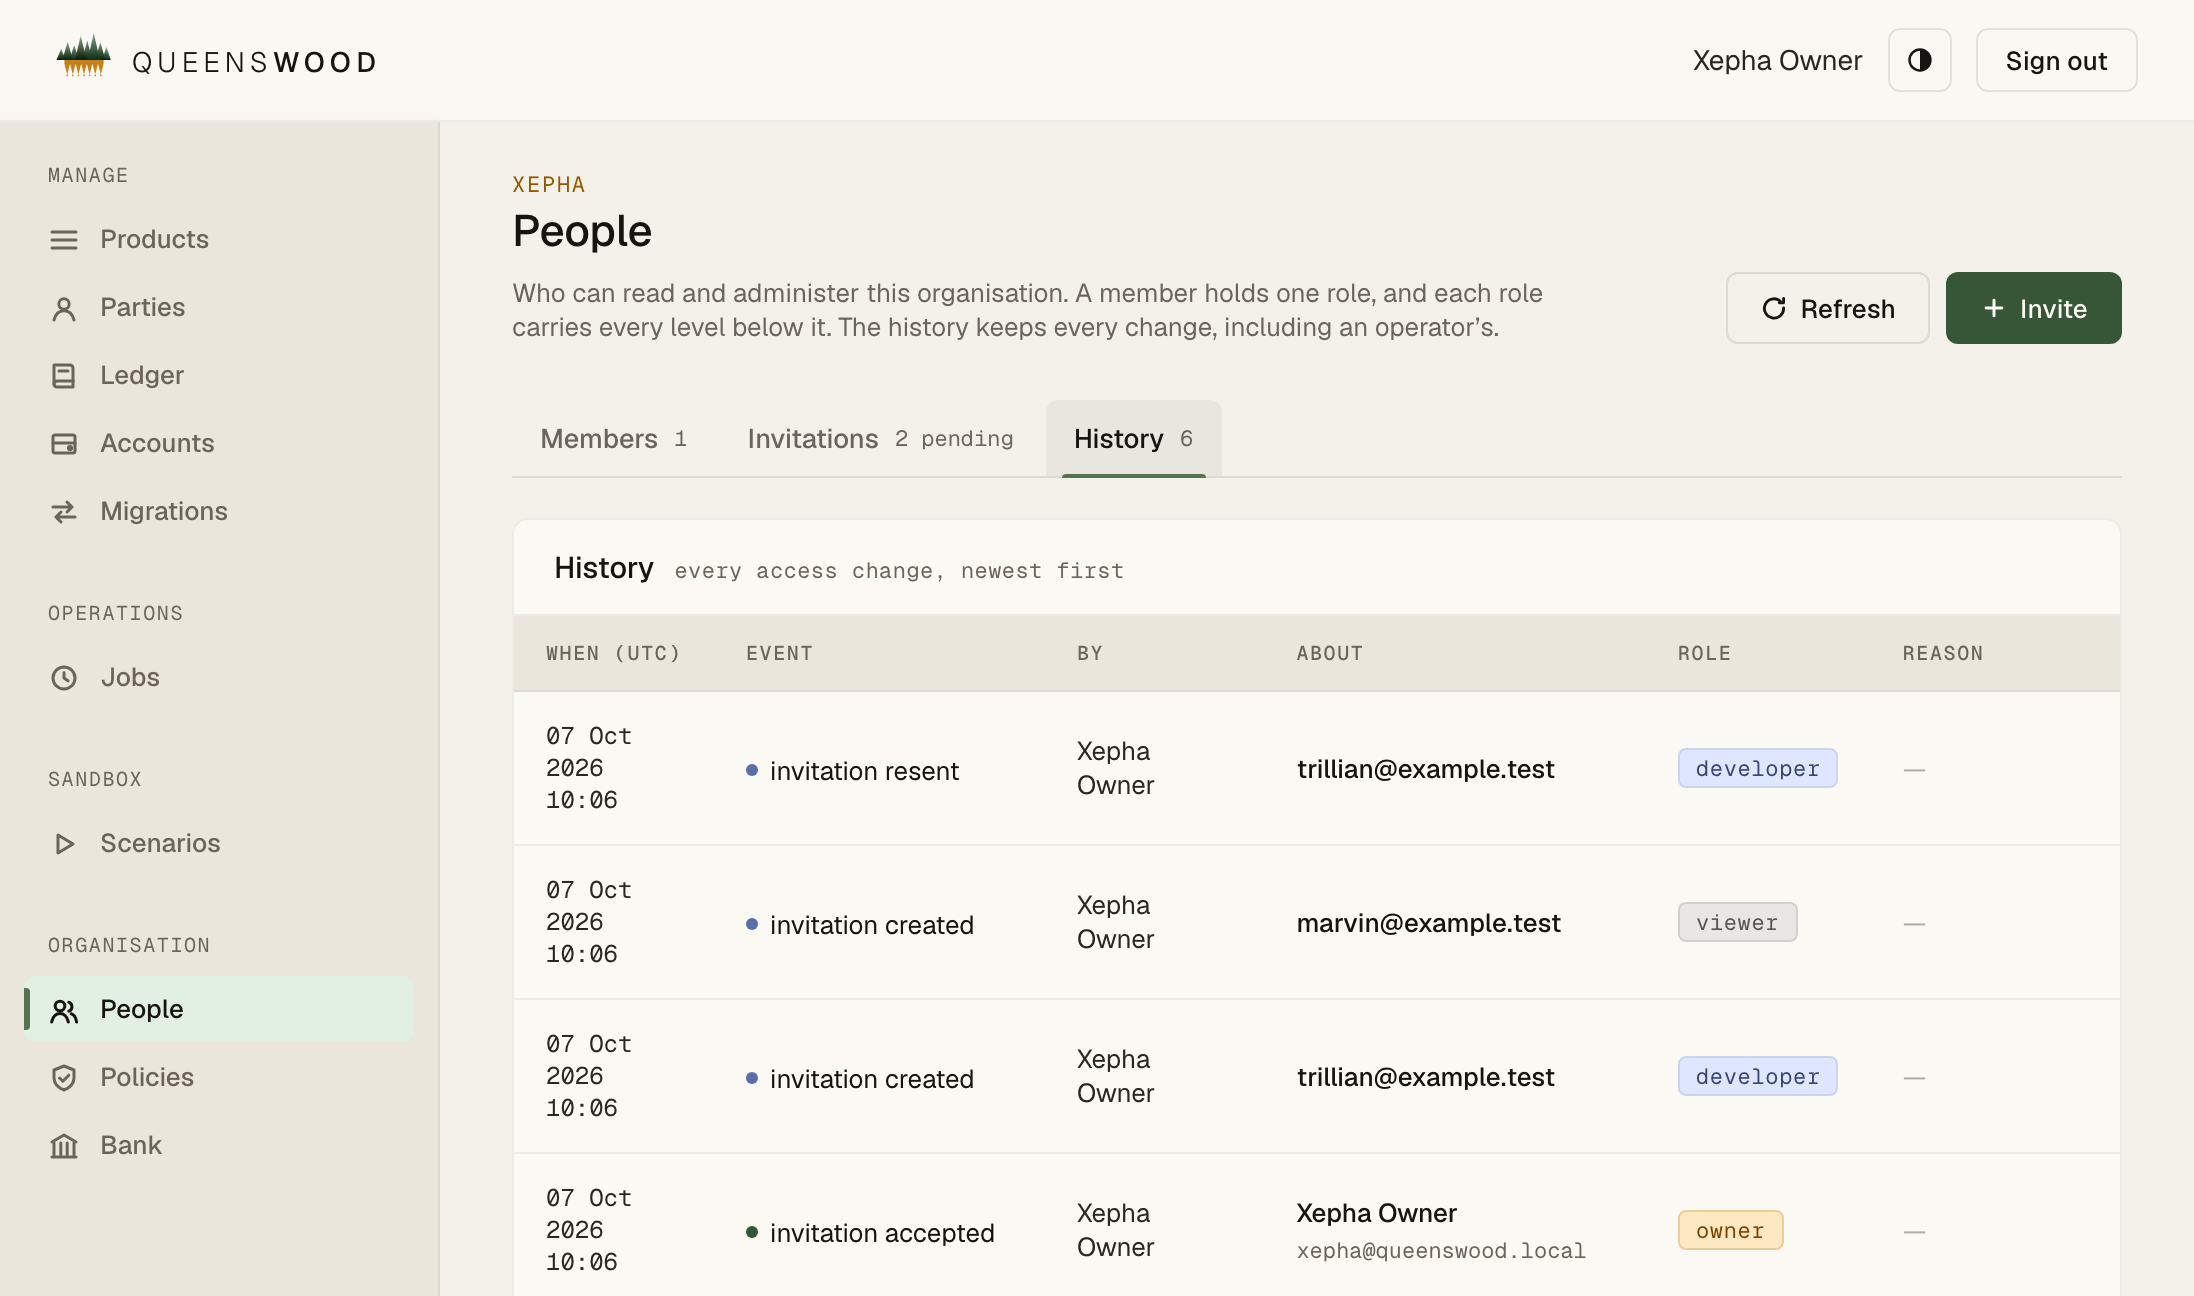This screenshot has width=2194, height=1296.
Task: Open Bank via its building icon
Action: (x=64, y=1146)
